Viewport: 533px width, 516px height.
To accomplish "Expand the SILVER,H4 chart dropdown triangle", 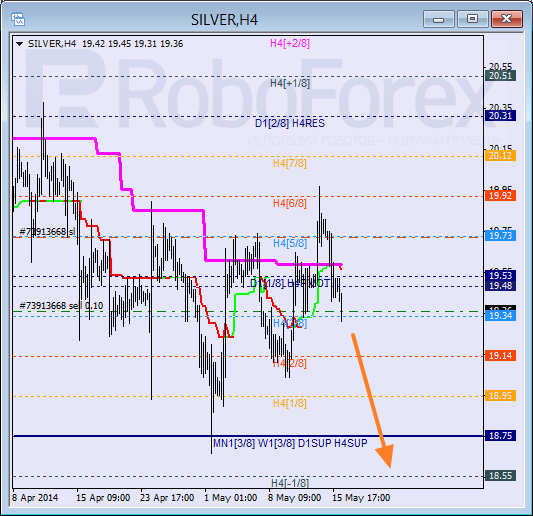I will (x=20, y=44).
